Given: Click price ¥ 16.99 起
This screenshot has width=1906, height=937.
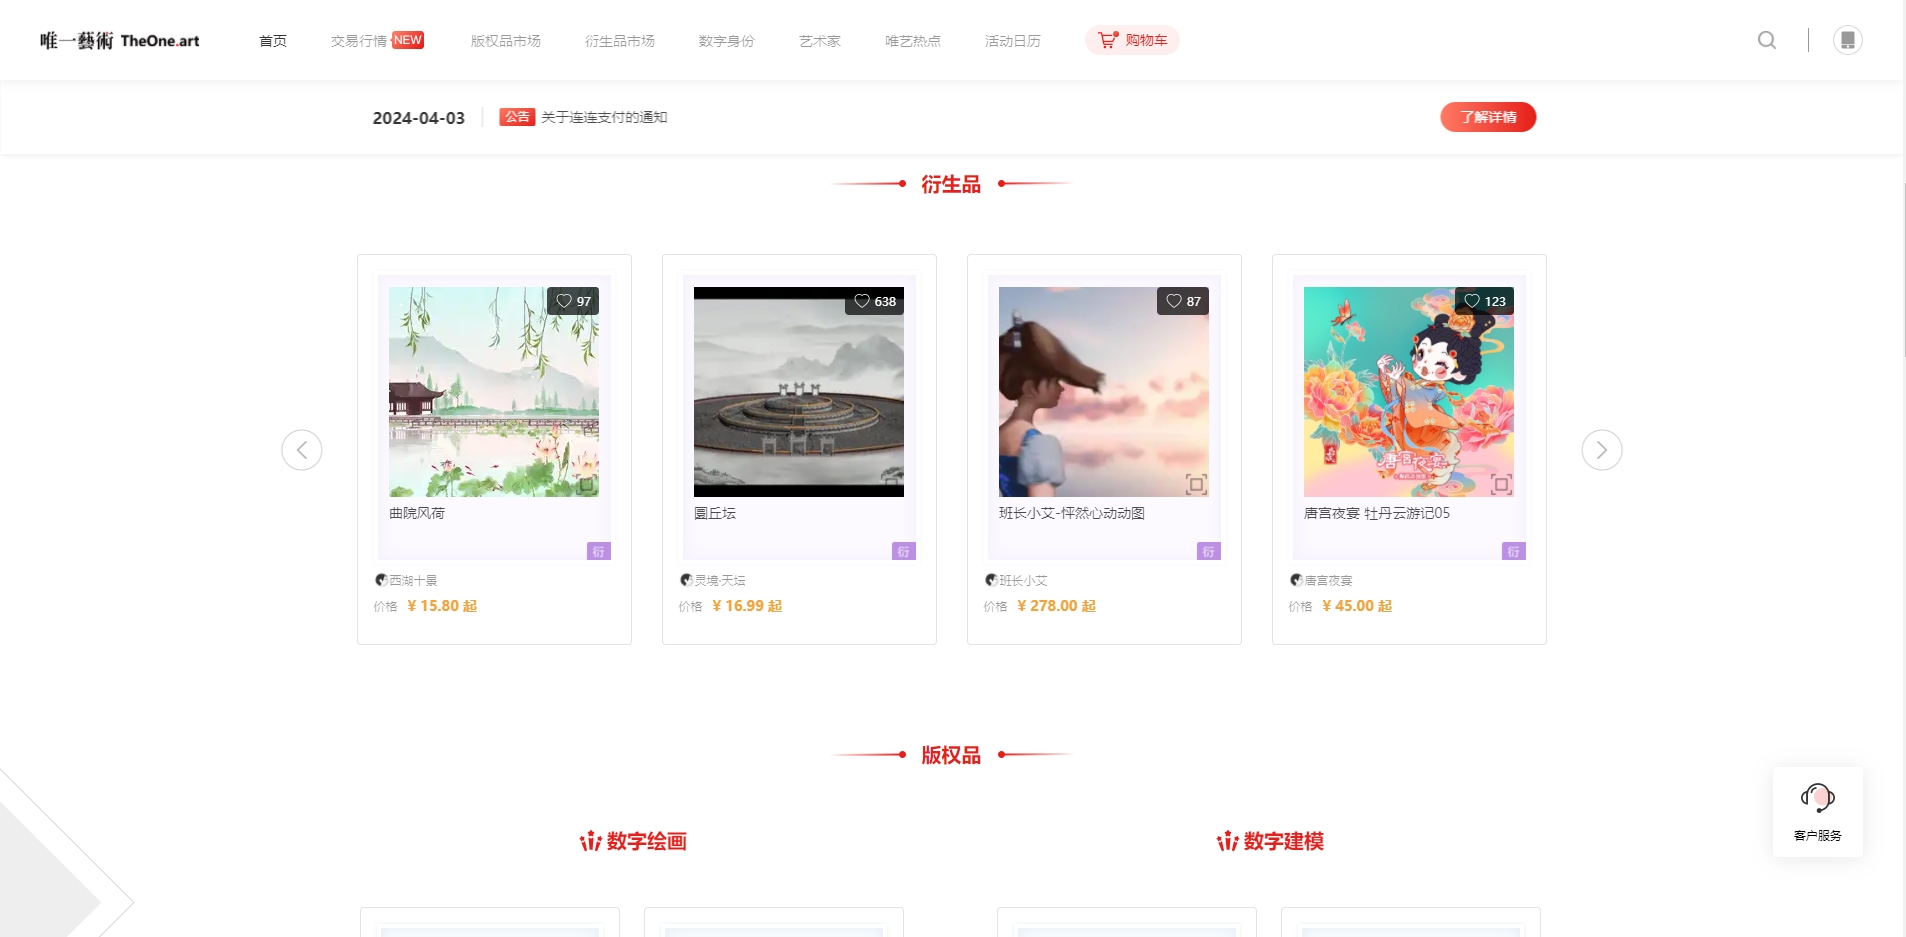Looking at the screenshot, I should point(747,606).
